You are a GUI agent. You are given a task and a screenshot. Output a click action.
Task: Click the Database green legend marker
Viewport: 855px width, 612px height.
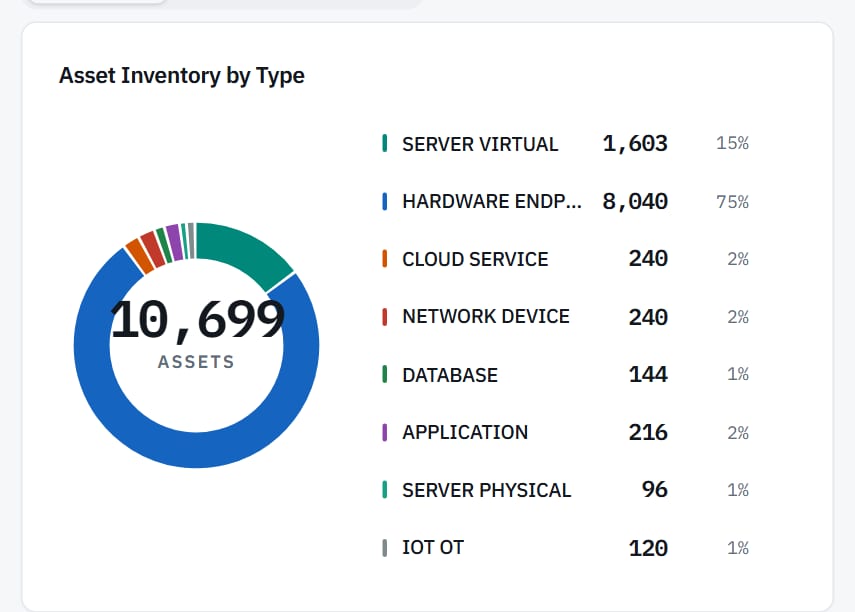[384, 375]
